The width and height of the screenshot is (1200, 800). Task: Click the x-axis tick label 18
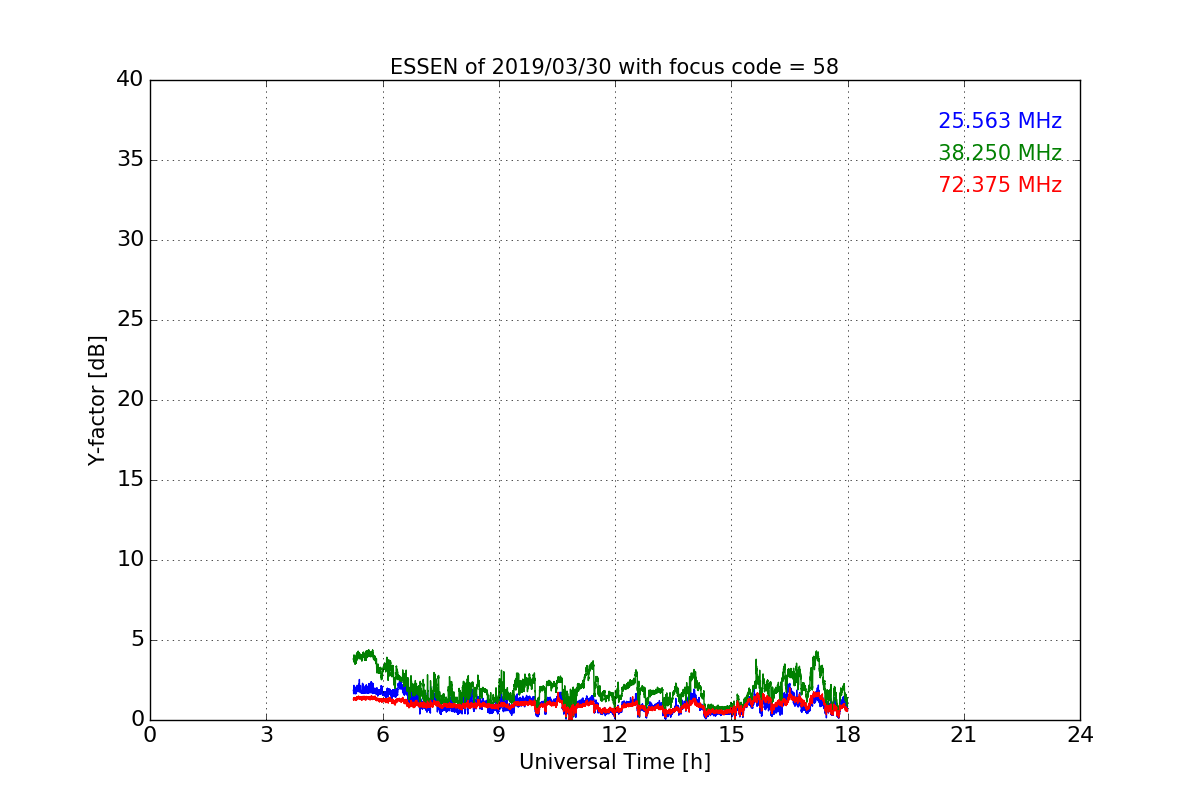(x=848, y=734)
